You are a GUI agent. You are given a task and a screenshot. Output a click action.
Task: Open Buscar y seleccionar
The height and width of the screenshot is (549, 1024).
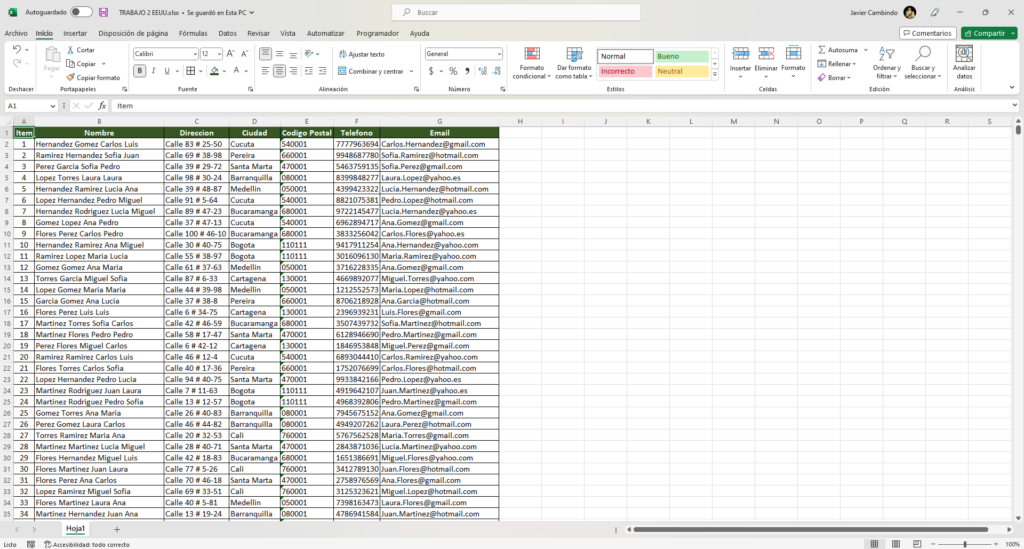click(922, 63)
